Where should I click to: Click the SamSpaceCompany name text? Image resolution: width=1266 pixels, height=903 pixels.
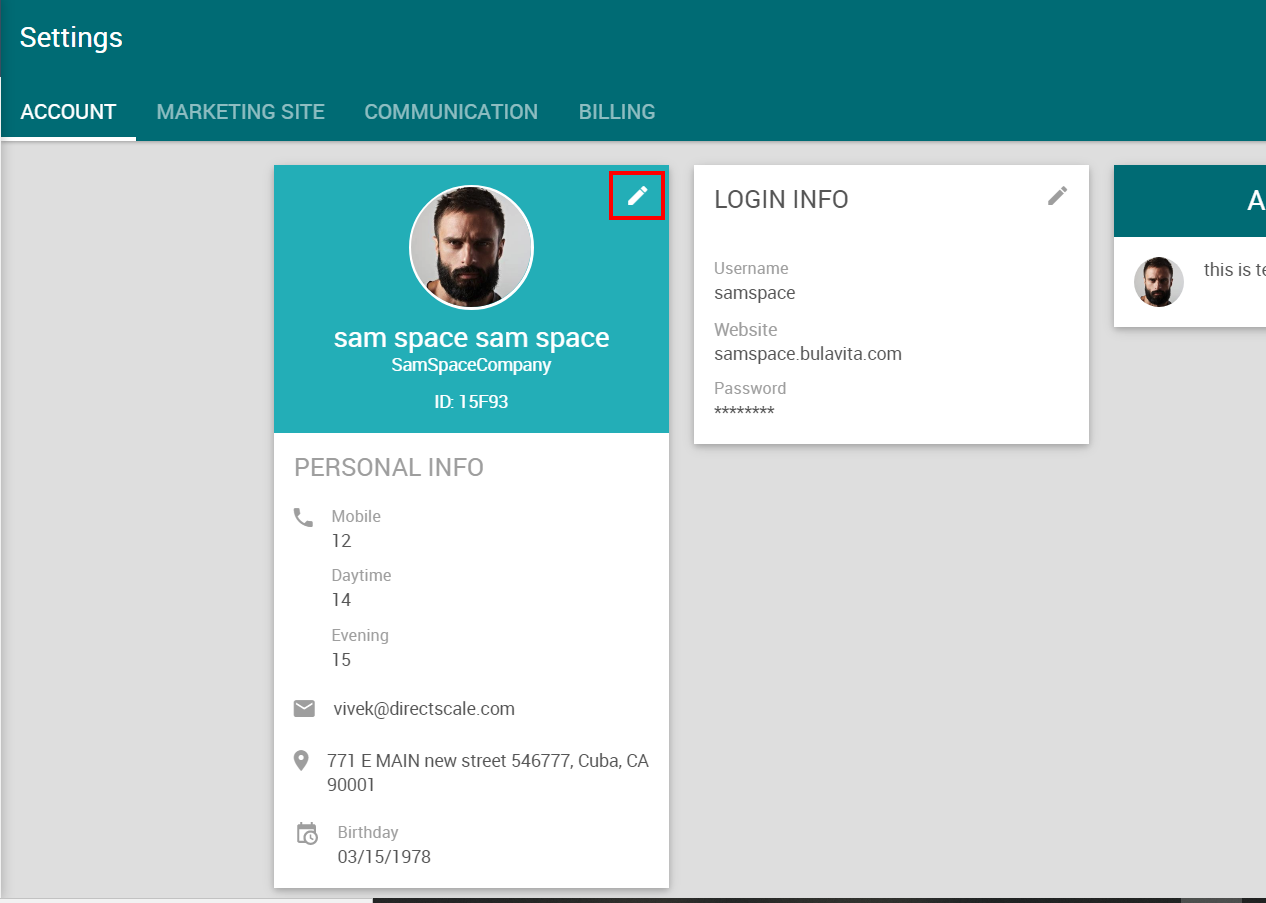tap(471, 365)
